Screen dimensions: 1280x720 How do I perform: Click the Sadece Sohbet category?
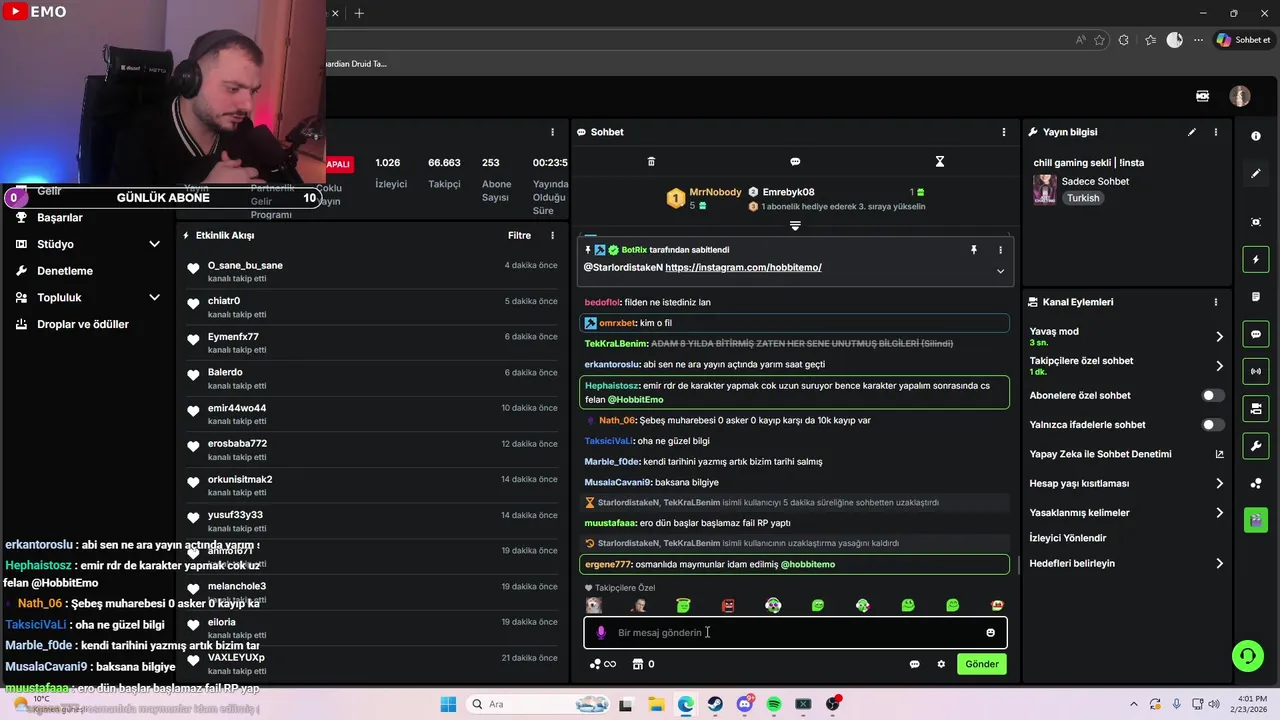click(1097, 182)
